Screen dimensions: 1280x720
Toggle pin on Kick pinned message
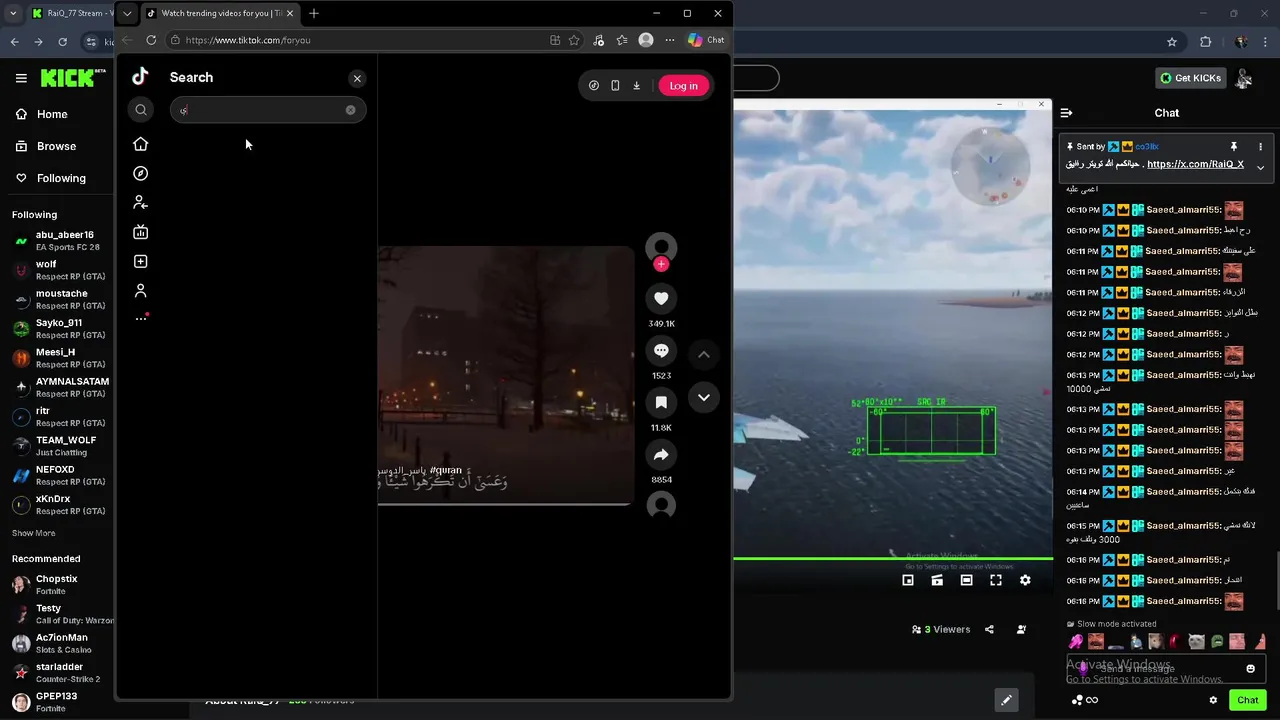click(1234, 146)
